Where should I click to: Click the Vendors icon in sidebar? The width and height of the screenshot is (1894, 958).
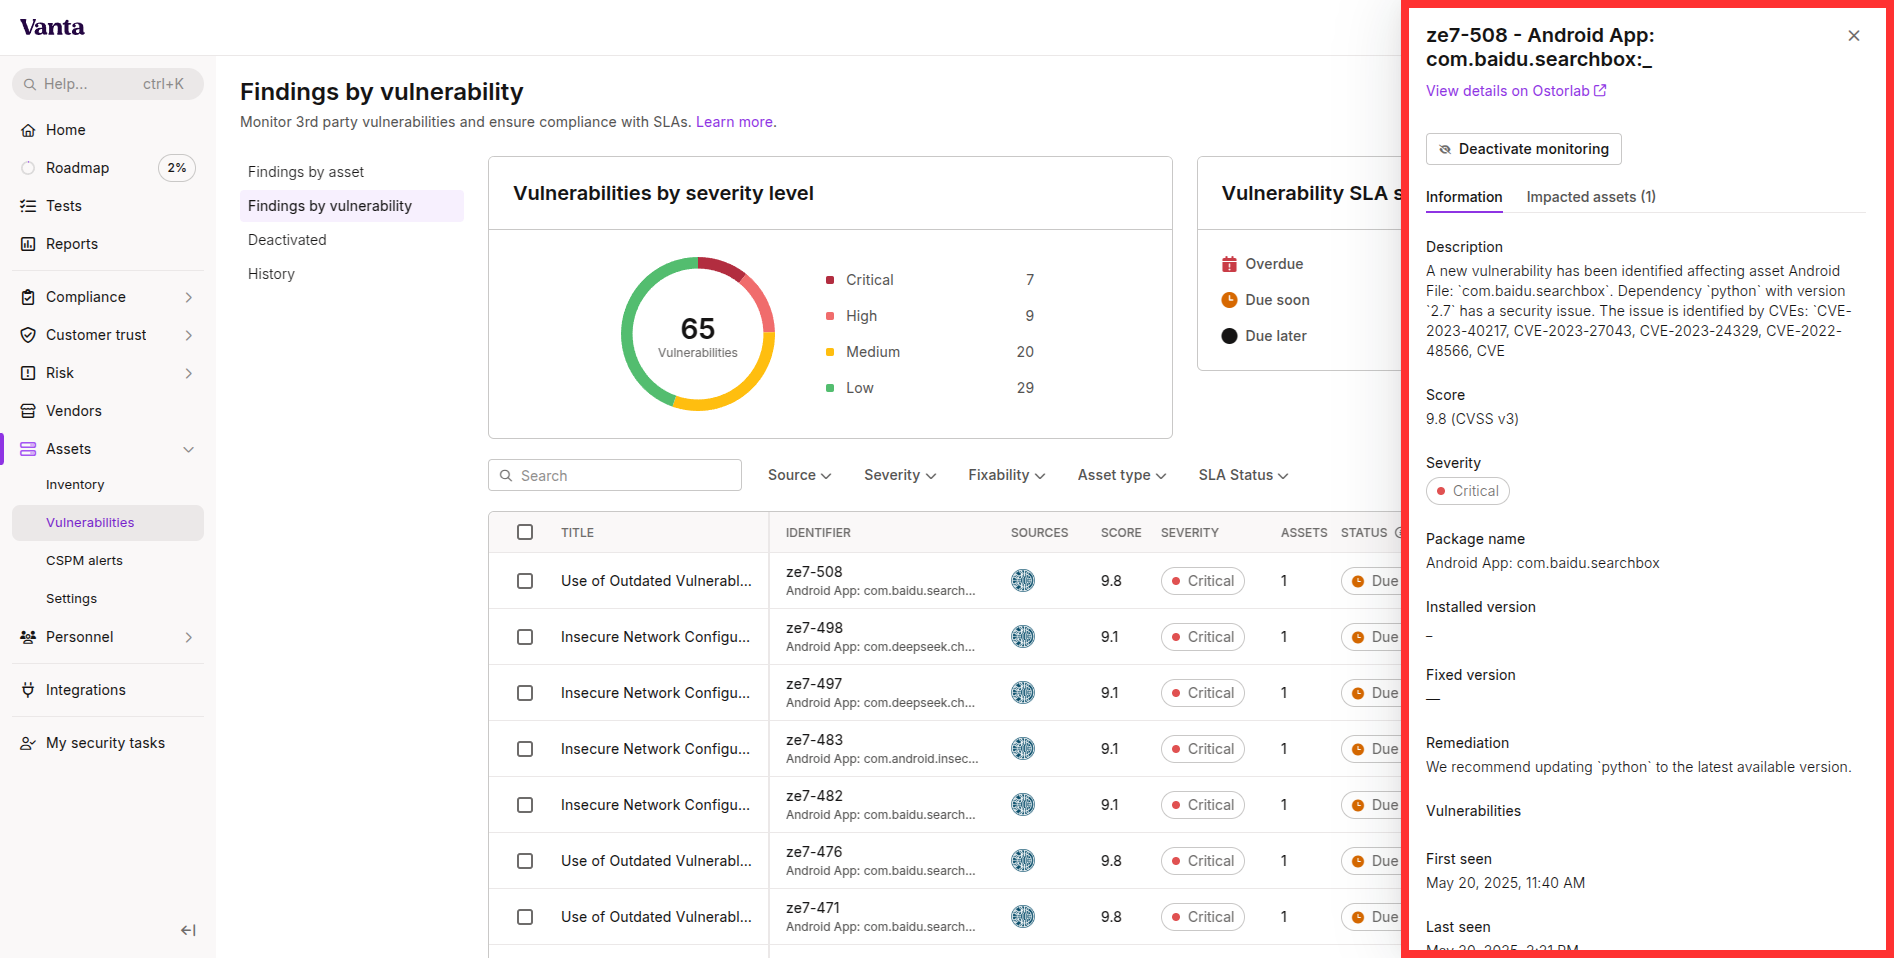click(28, 411)
